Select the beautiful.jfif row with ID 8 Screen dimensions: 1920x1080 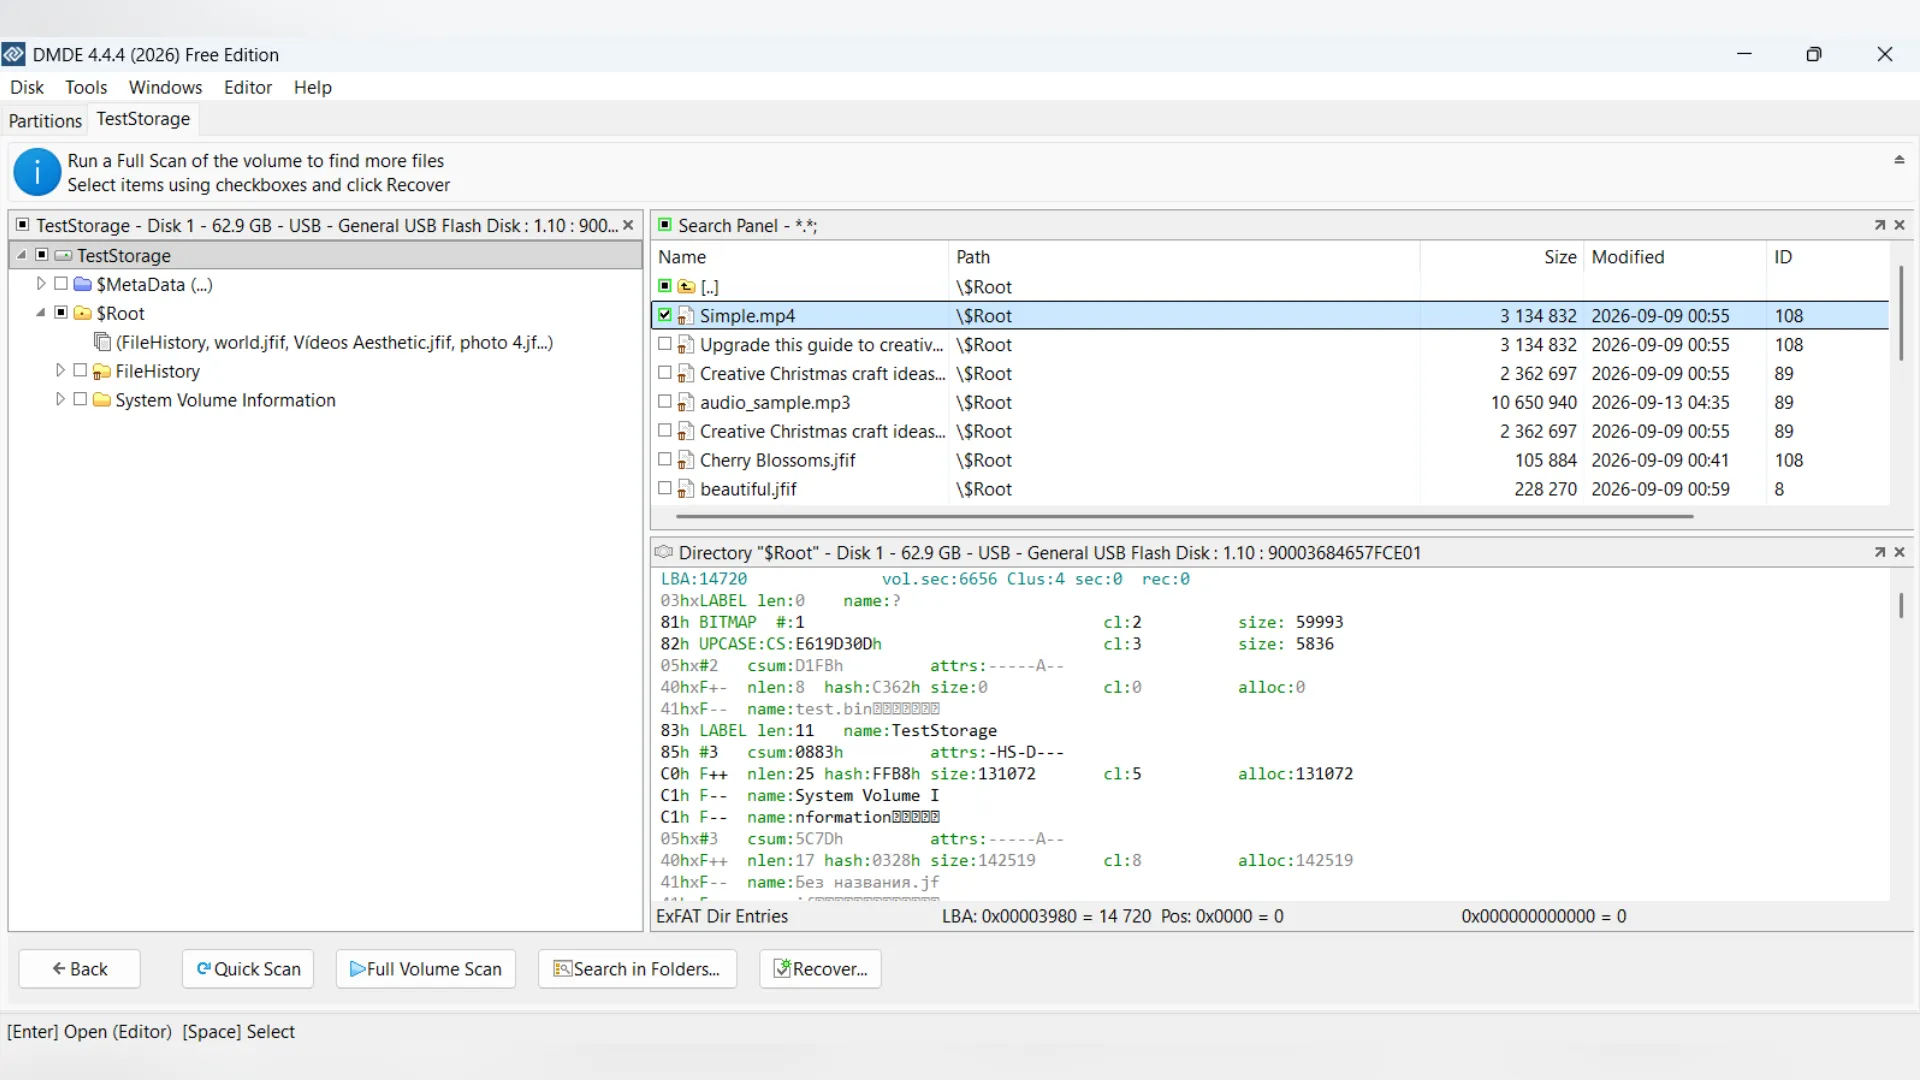pos(1270,489)
